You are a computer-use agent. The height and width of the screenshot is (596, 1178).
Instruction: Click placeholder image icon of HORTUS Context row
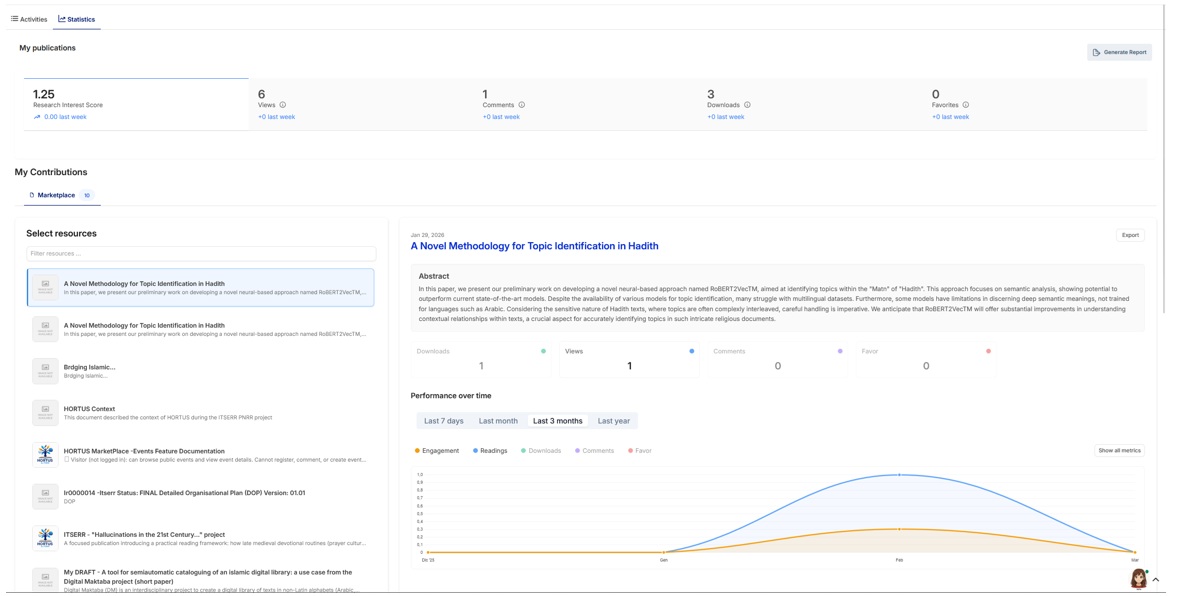[x=45, y=413]
